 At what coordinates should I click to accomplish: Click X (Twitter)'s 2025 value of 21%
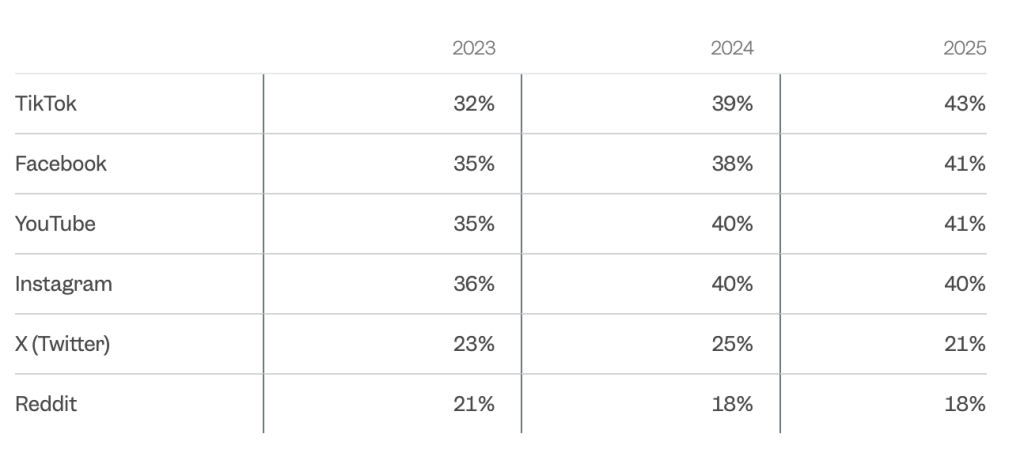click(x=965, y=344)
